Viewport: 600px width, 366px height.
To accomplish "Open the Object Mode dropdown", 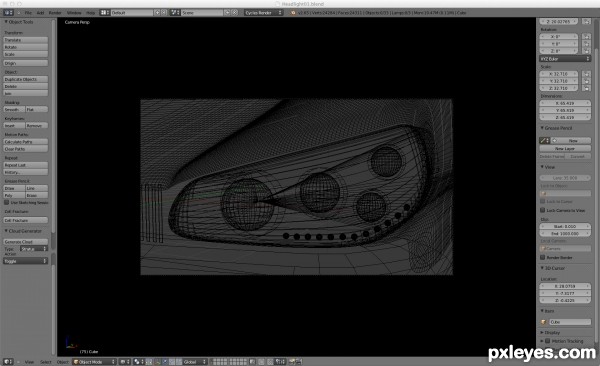I will point(94,361).
